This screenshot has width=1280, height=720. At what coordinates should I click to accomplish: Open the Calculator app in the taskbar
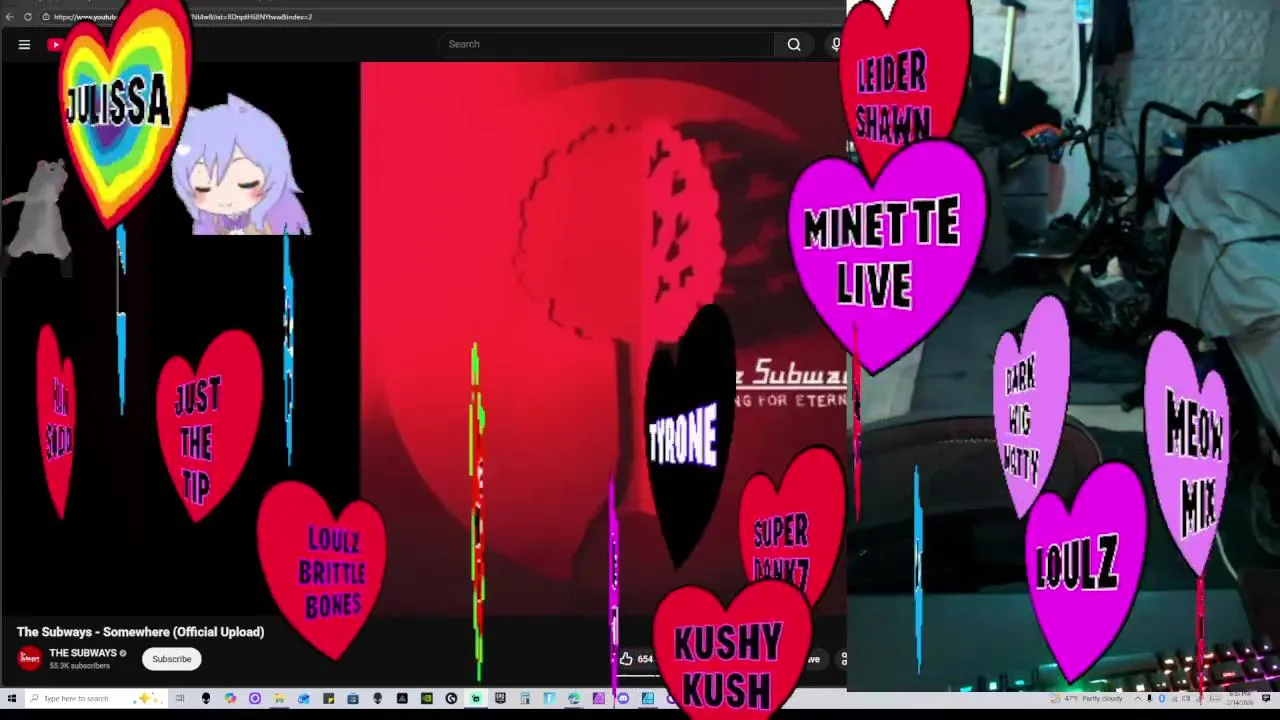(x=525, y=698)
